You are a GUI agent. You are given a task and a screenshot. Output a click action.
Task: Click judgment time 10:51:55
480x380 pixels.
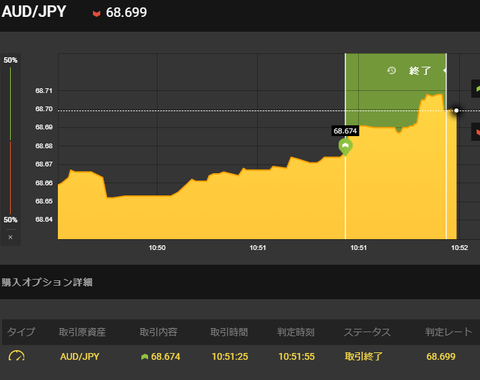[297, 357]
